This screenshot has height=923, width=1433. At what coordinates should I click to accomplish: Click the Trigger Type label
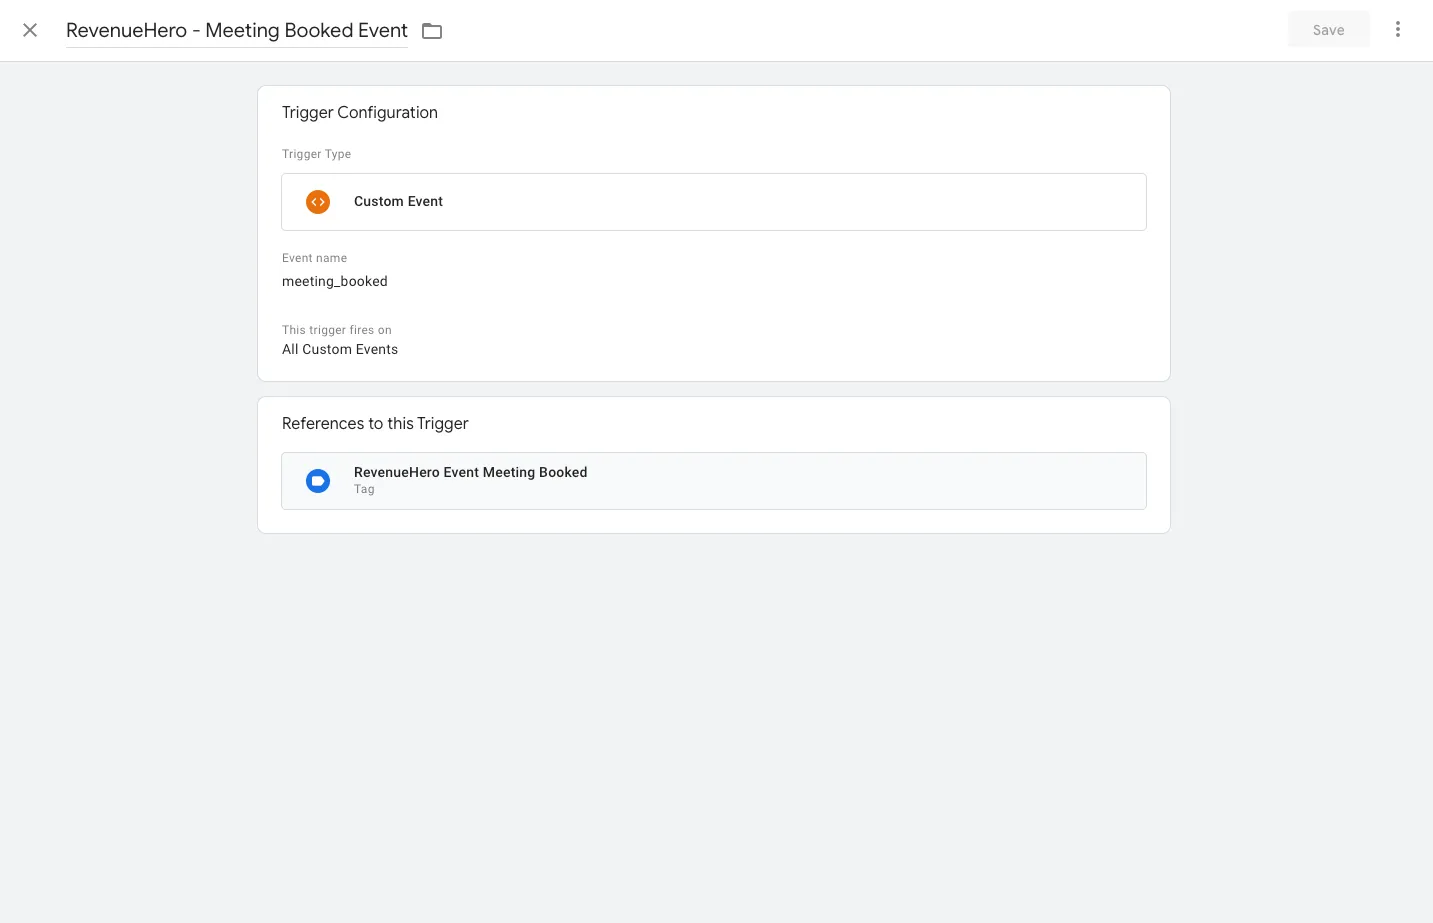pyautogui.click(x=316, y=154)
